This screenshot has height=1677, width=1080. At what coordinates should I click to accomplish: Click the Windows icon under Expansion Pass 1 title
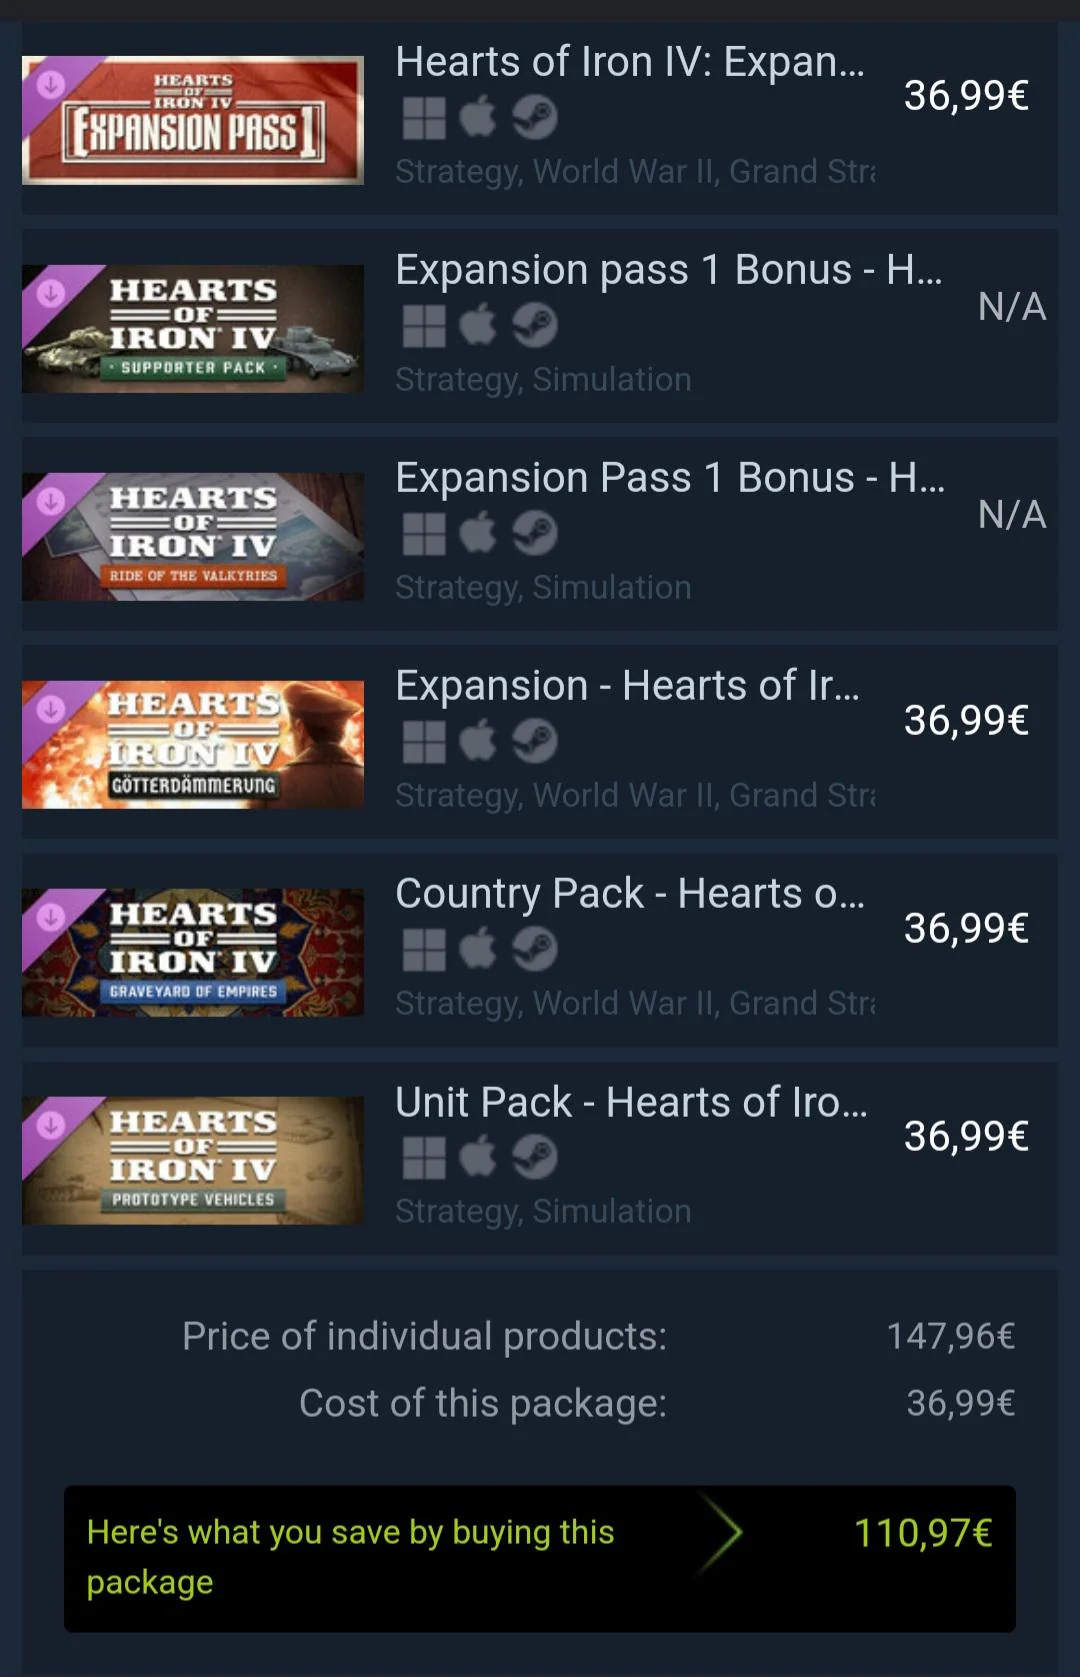424,116
